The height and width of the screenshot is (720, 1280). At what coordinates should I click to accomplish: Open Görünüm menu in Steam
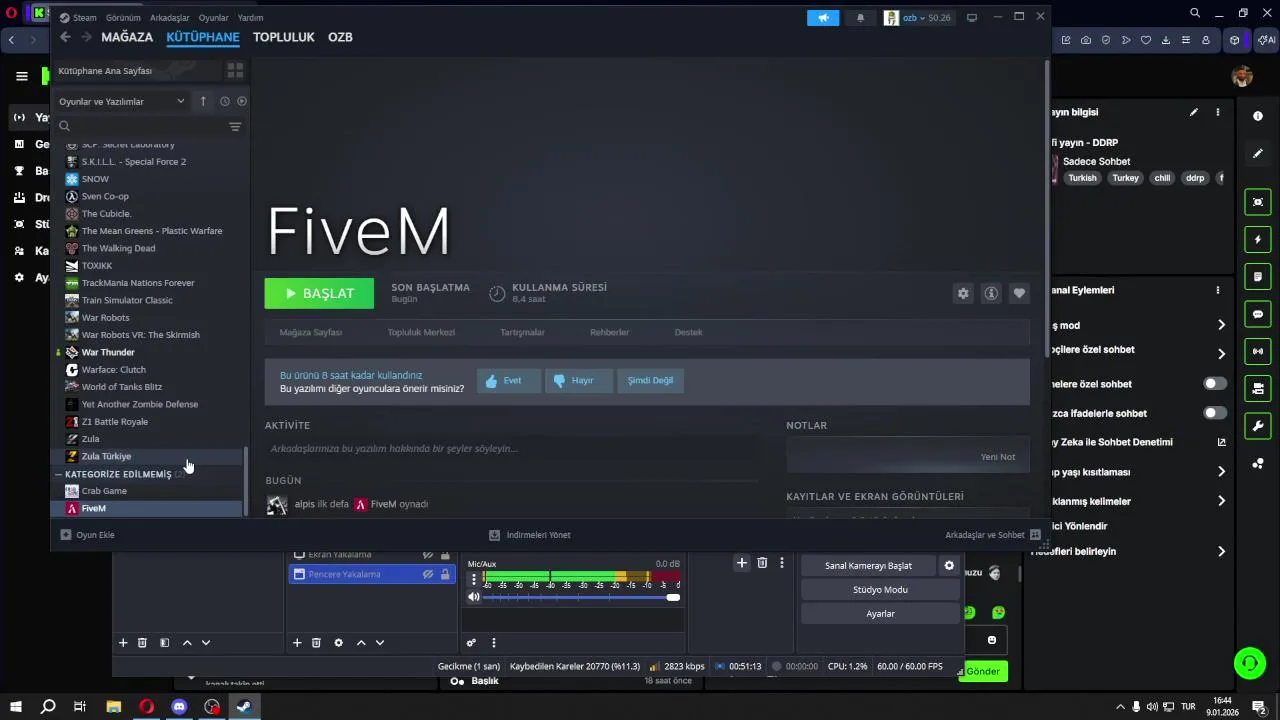click(x=123, y=18)
